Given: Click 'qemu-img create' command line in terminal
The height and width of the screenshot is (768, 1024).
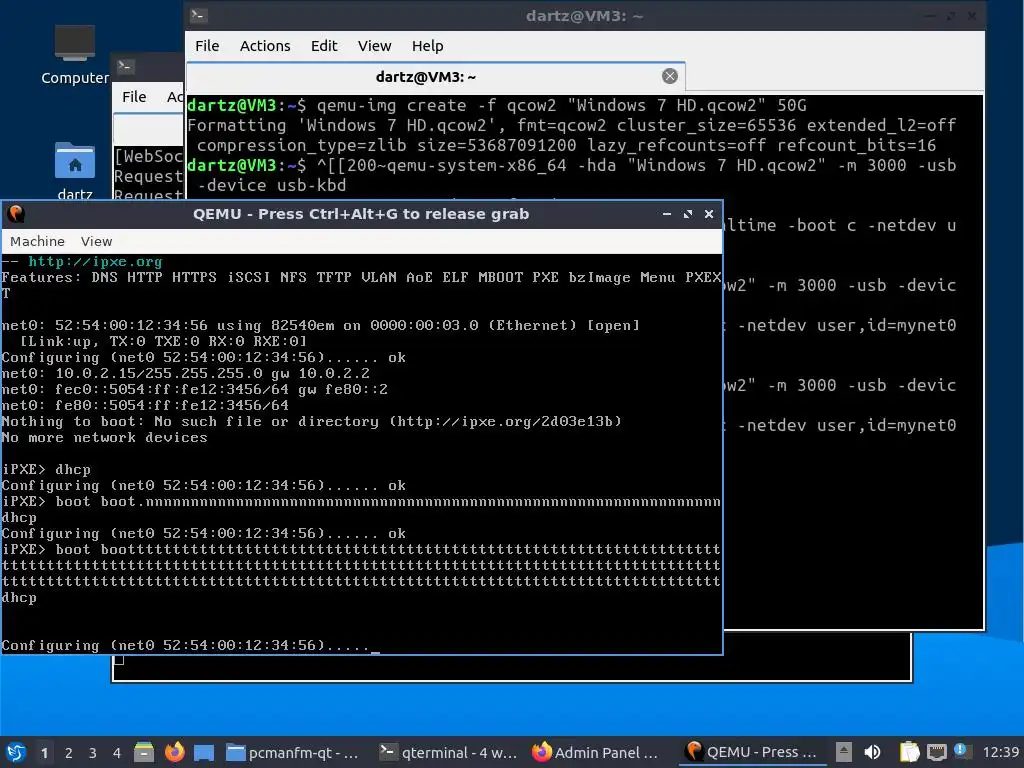Looking at the screenshot, I should pyautogui.click(x=497, y=105).
